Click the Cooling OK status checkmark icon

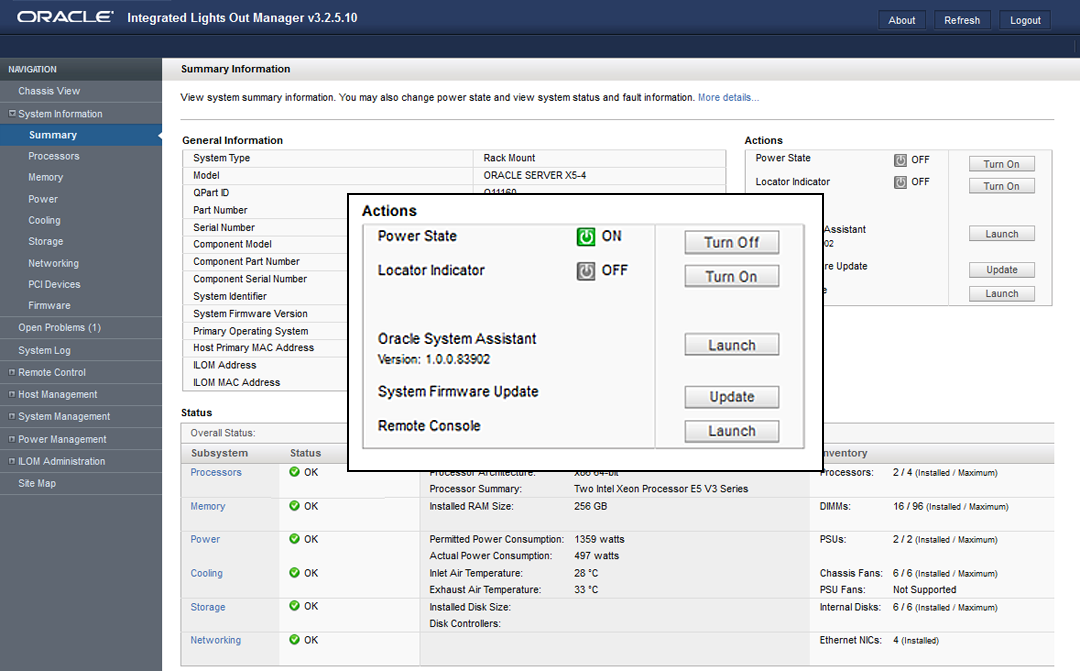(x=295, y=572)
